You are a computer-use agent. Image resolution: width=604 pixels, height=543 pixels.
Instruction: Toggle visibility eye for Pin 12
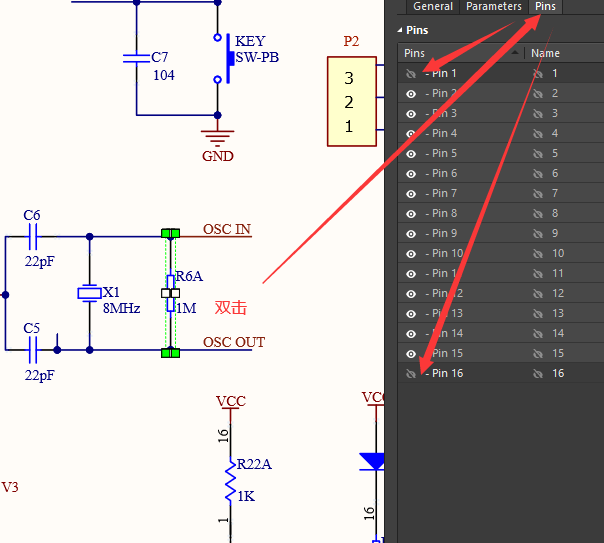tap(411, 294)
